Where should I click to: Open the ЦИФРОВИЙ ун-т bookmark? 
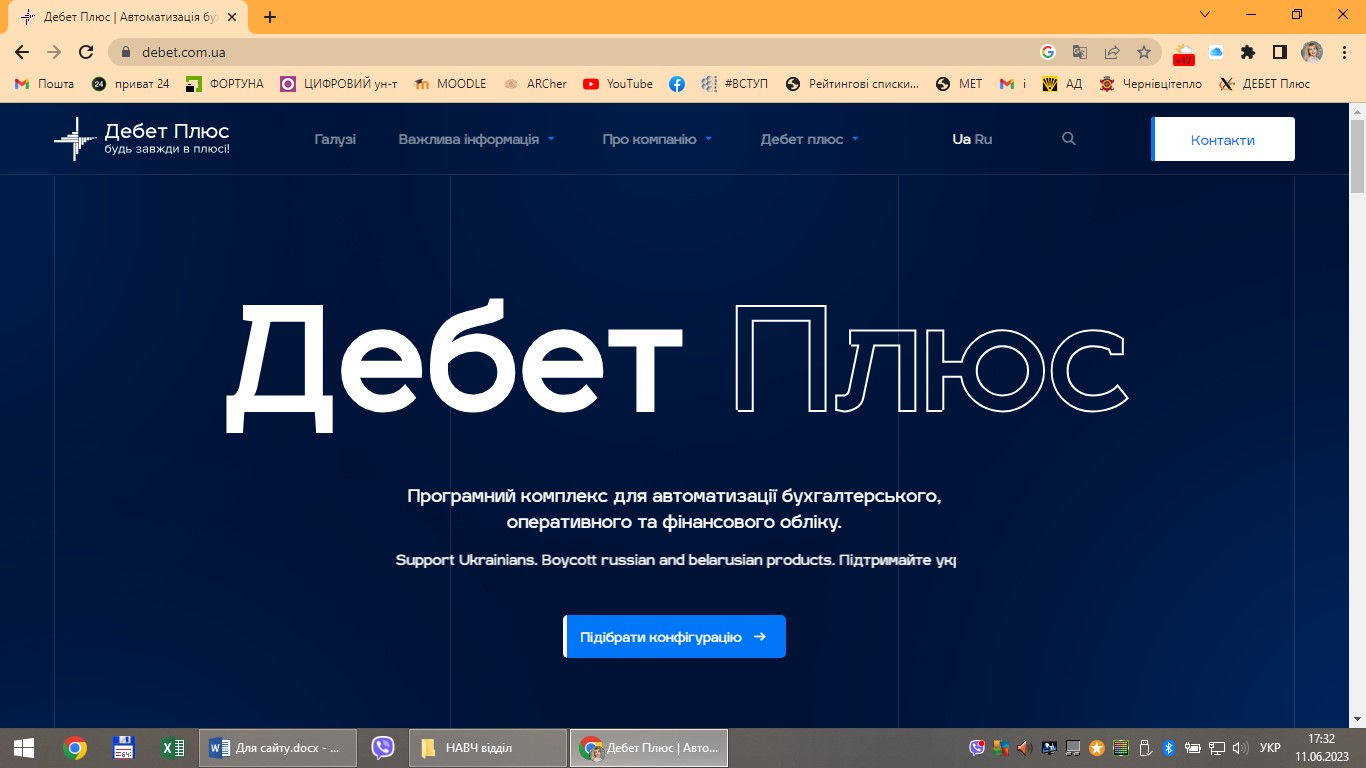point(339,84)
